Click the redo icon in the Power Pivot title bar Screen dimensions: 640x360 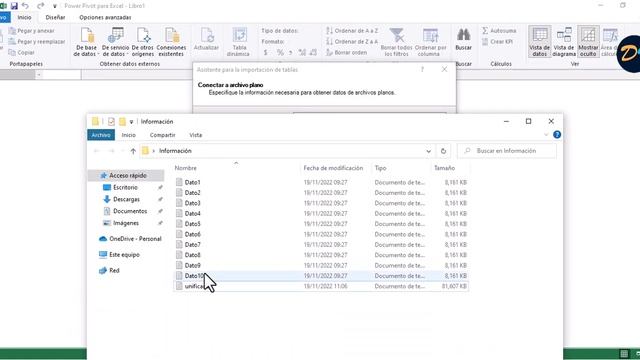[x=40, y=6]
